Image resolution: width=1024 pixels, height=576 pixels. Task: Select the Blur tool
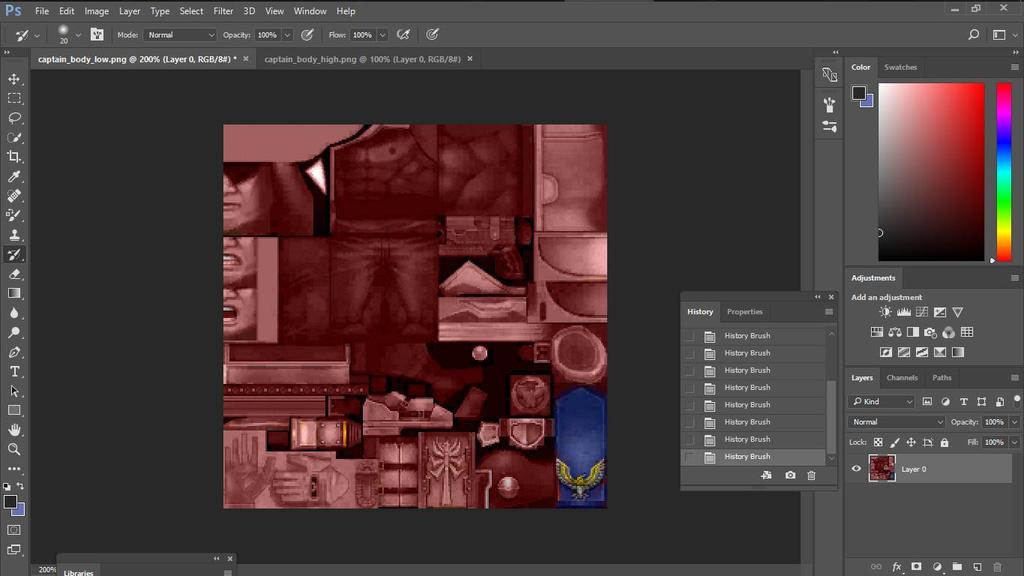coord(14,313)
